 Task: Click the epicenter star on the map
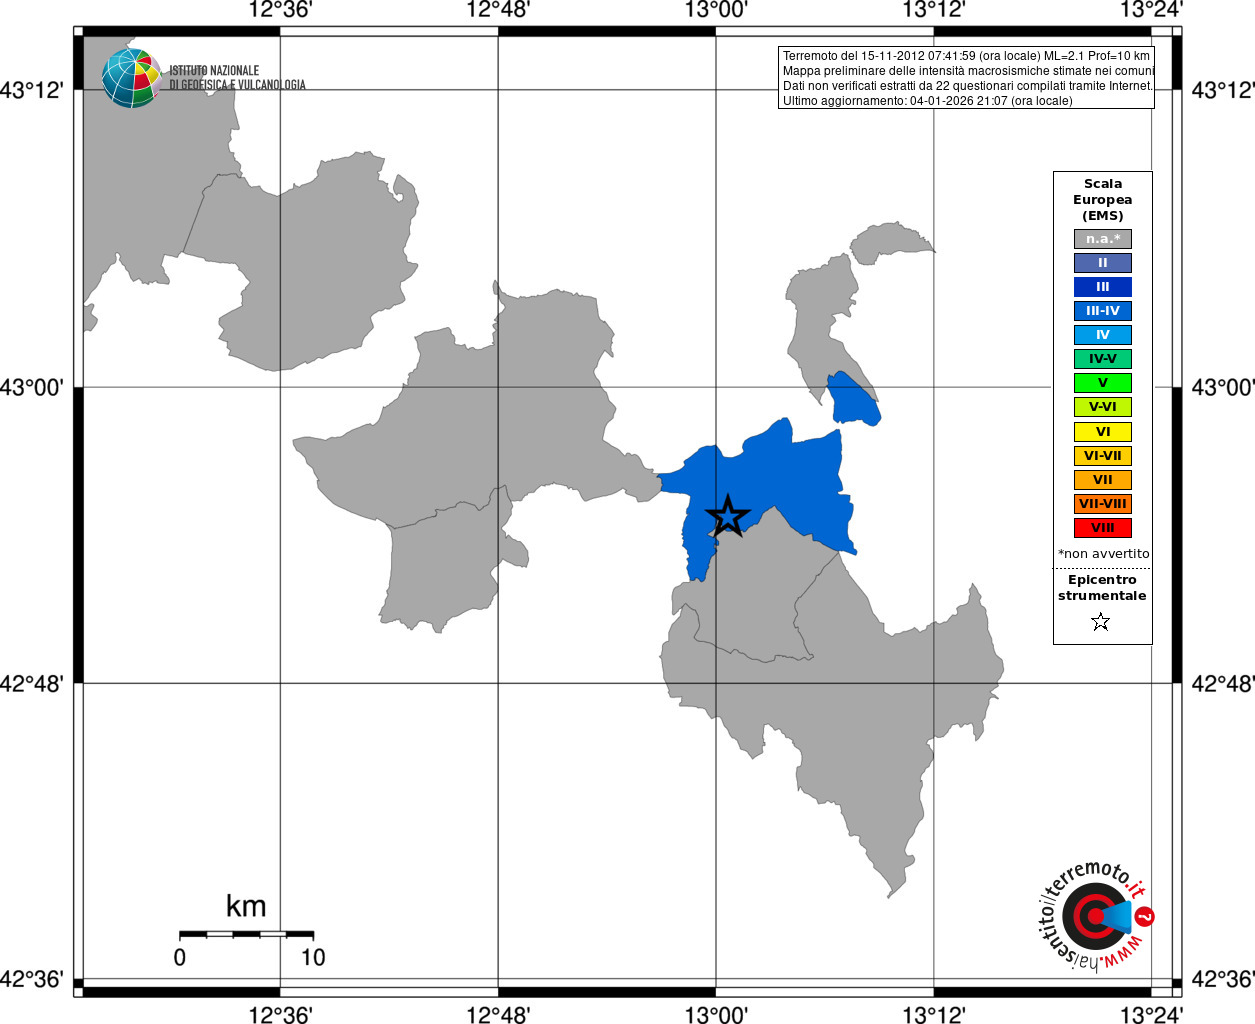[x=728, y=516]
